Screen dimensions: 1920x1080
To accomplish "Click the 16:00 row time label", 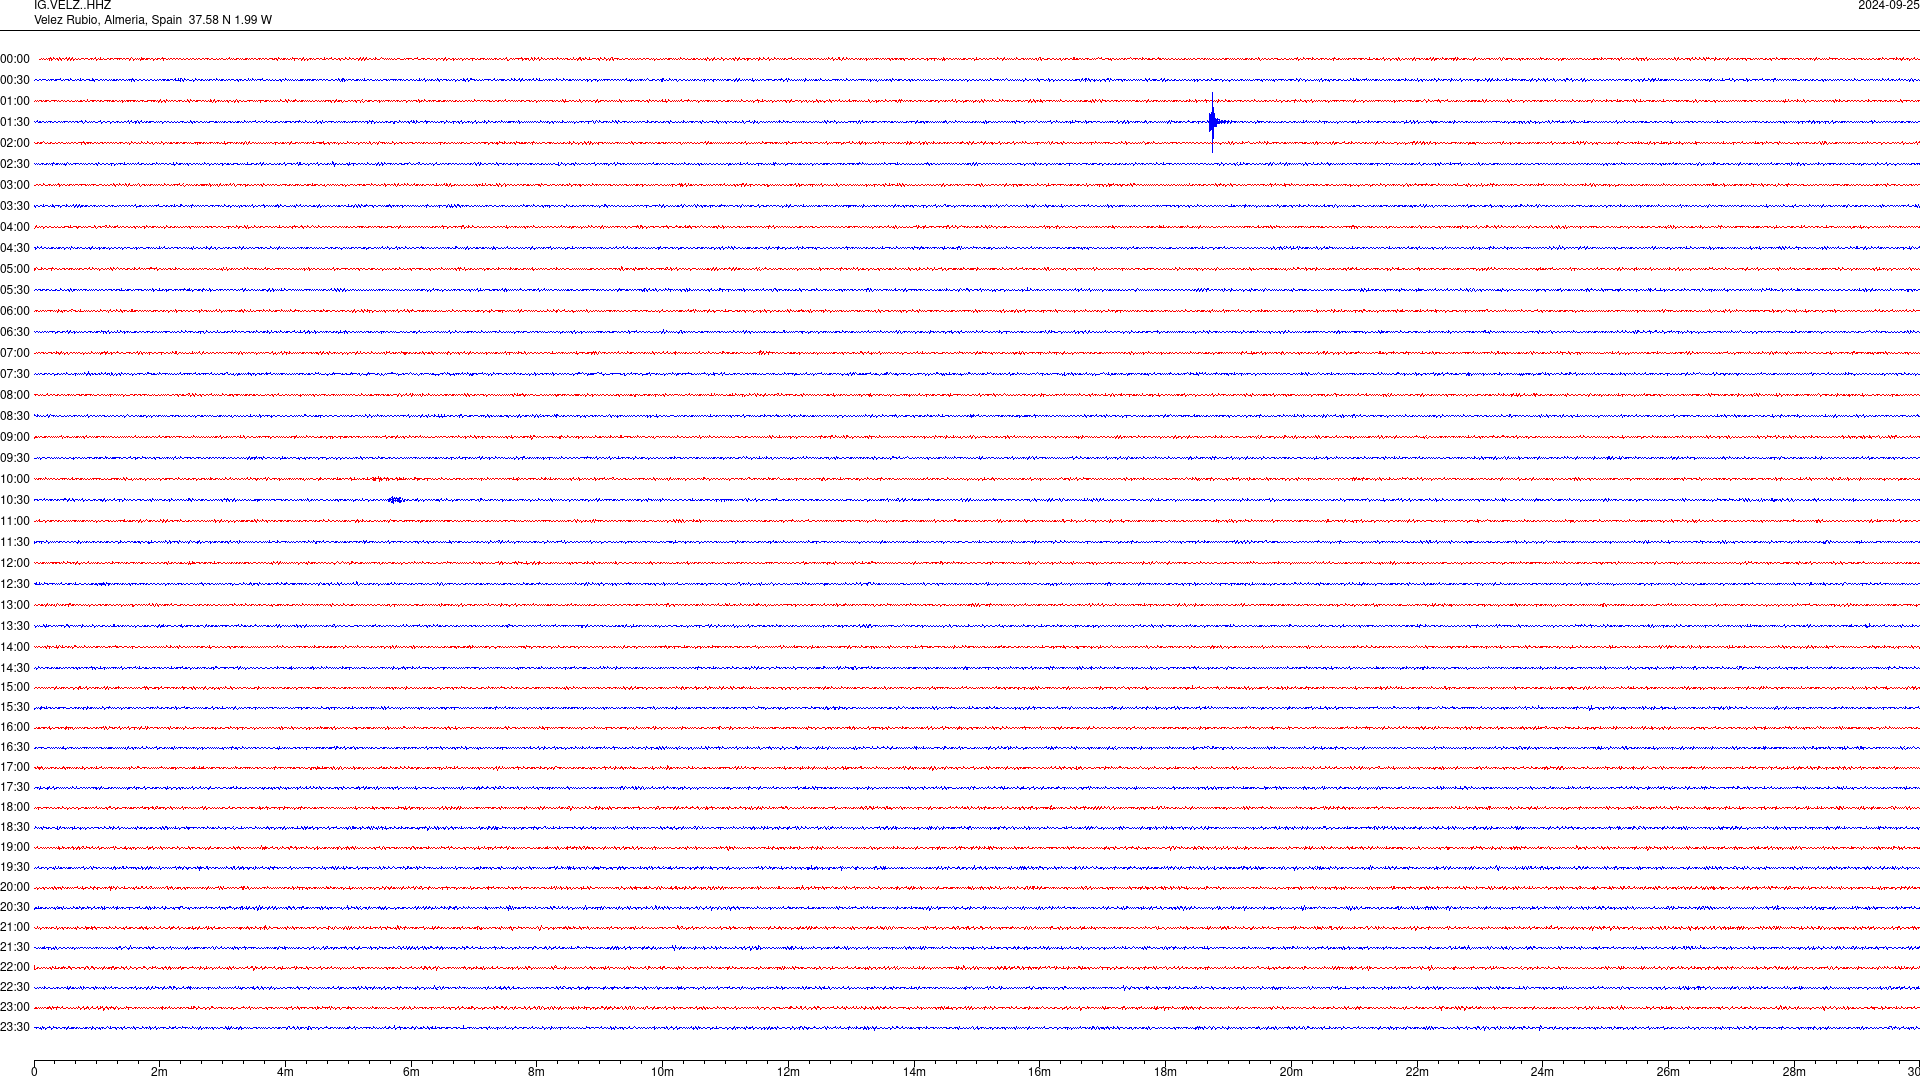I will (x=15, y=727).
